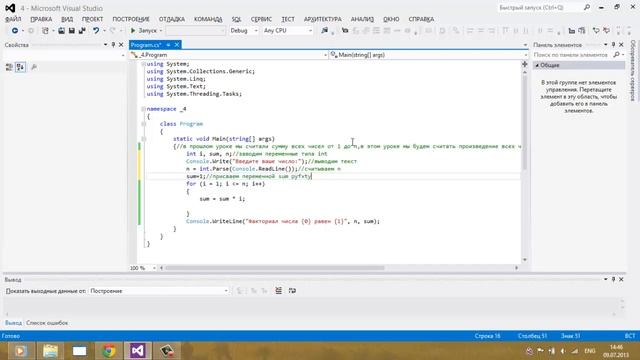640x360 pixels.
Task: Open the СПРАВКА menu
Action: click(421, 19)
